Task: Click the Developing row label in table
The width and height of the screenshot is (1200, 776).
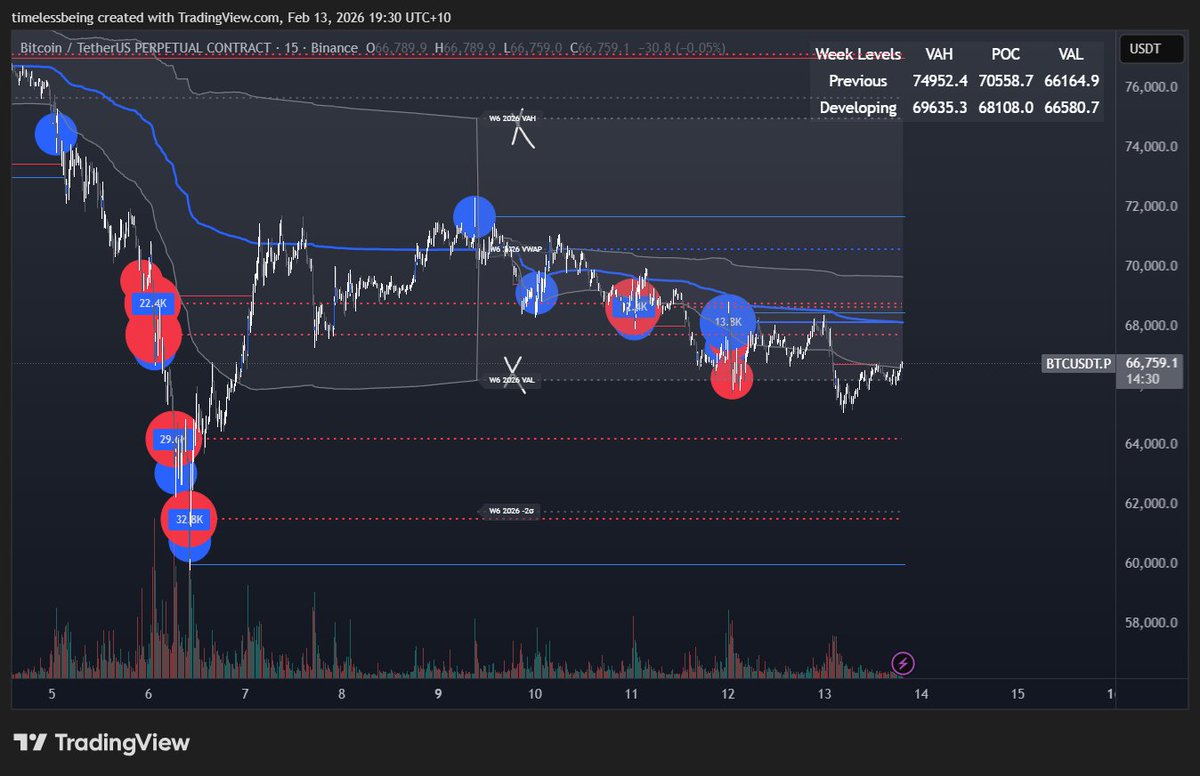Action: 858,108
